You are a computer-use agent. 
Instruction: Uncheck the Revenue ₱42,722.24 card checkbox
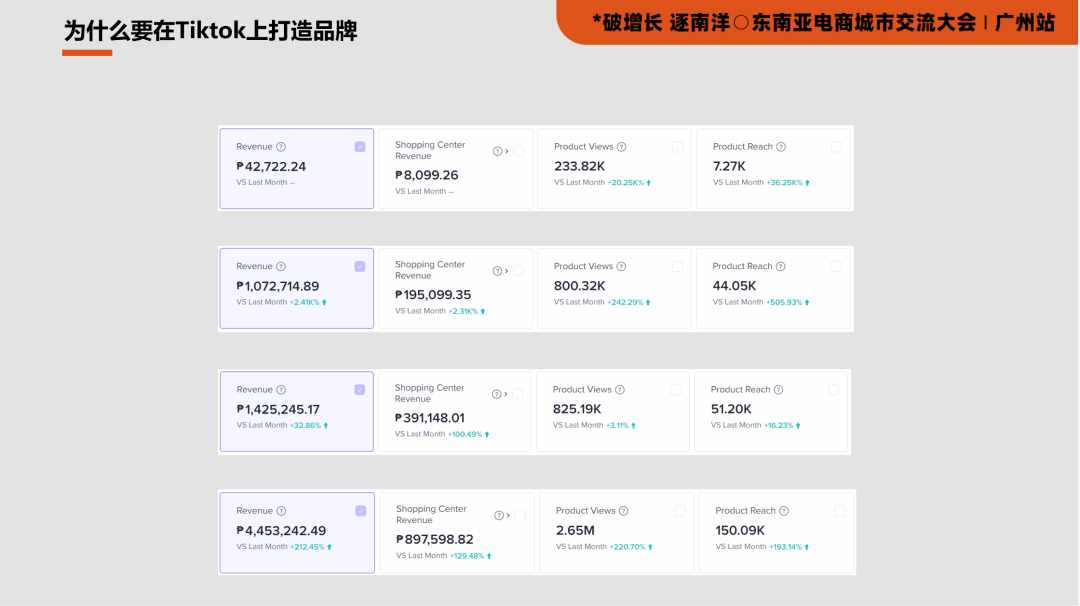click(x=360, y=147)
